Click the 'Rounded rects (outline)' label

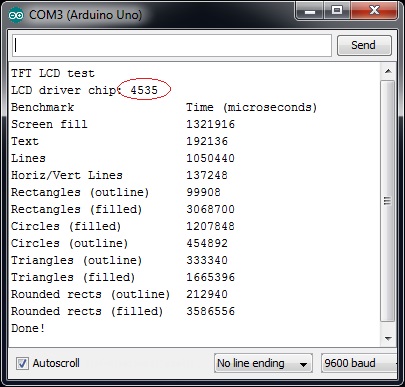(x=90, y=294)
